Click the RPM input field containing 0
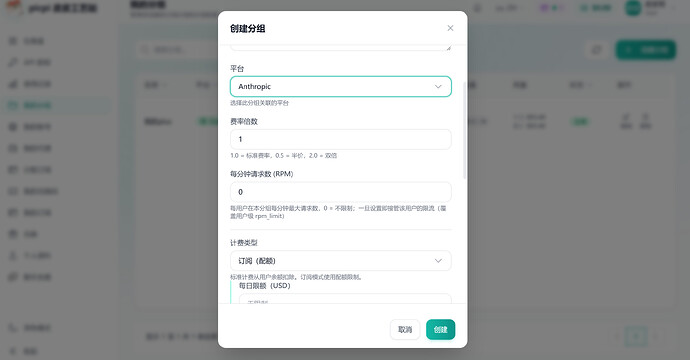The width and height of the screenshot is (690, 360). (341, 192)
